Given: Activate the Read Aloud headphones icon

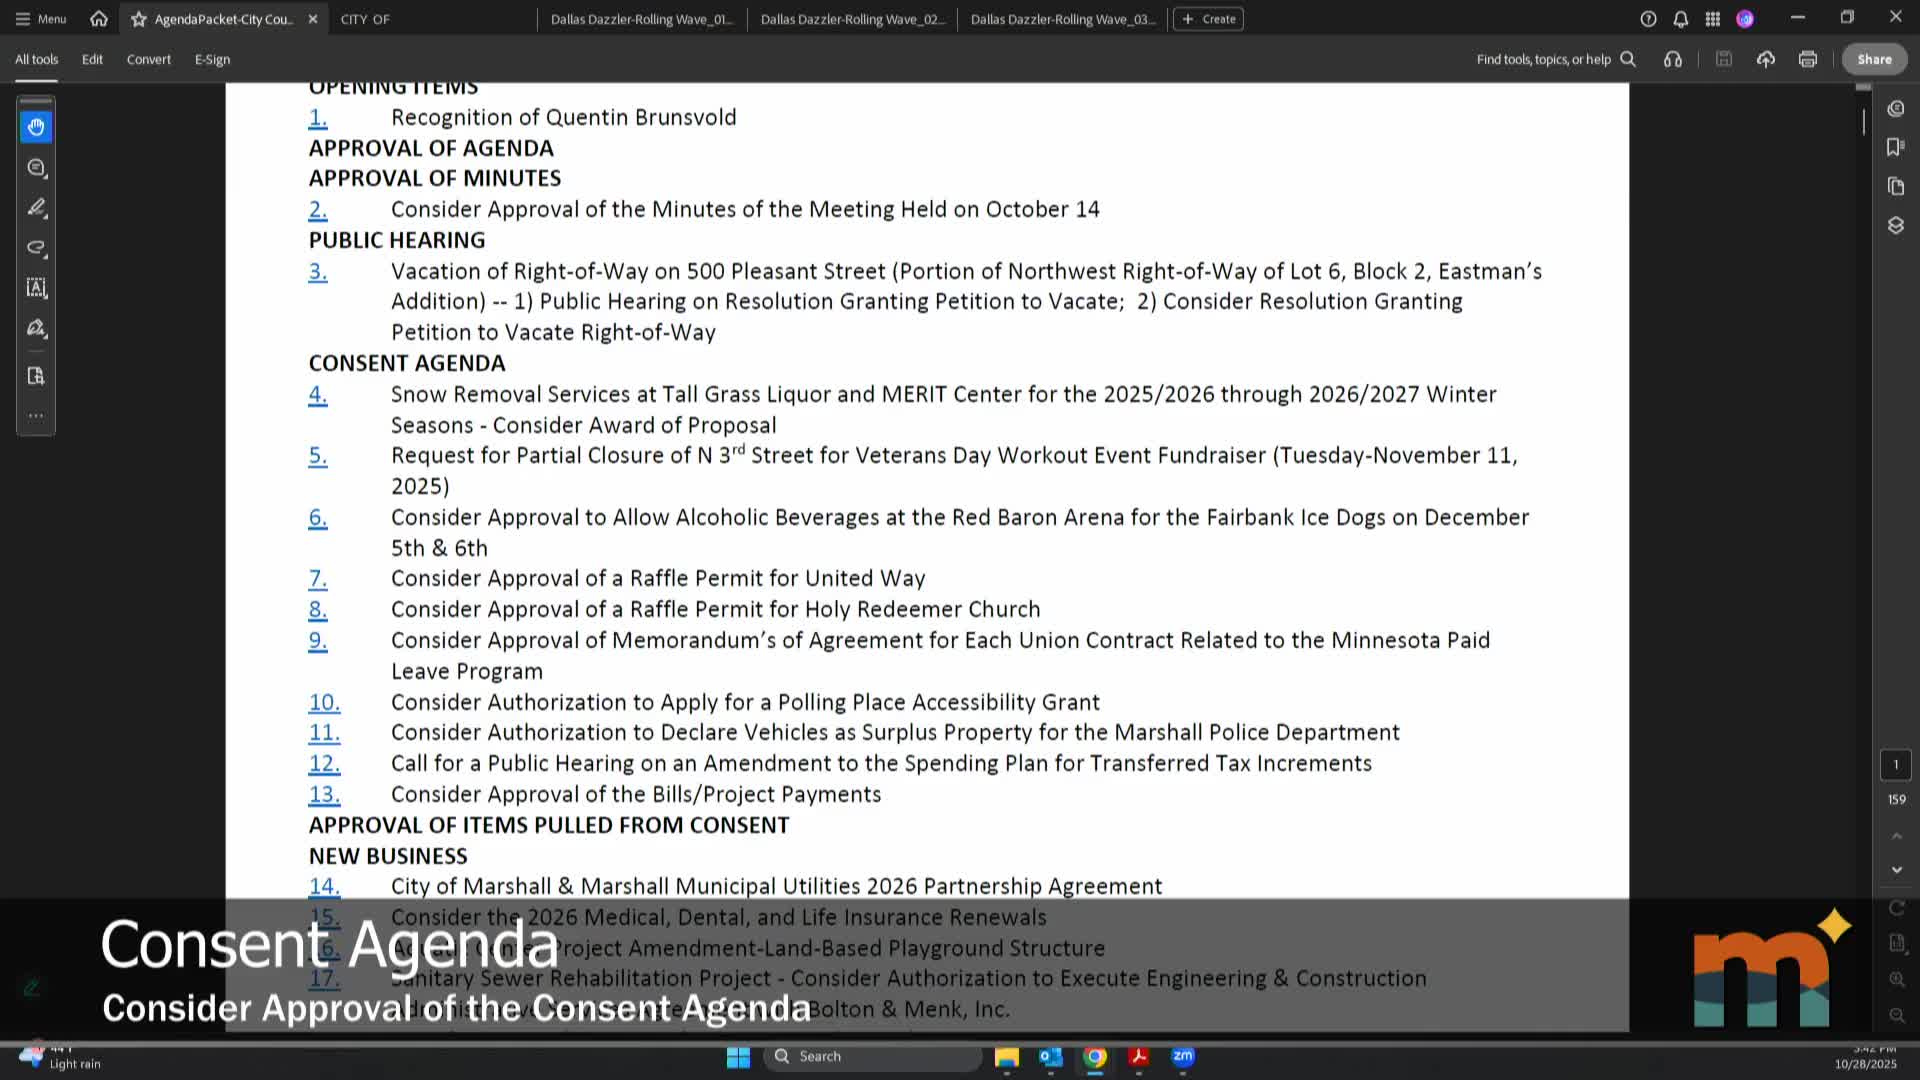Looking at the screenshot, I should [x=1672, y=59].
